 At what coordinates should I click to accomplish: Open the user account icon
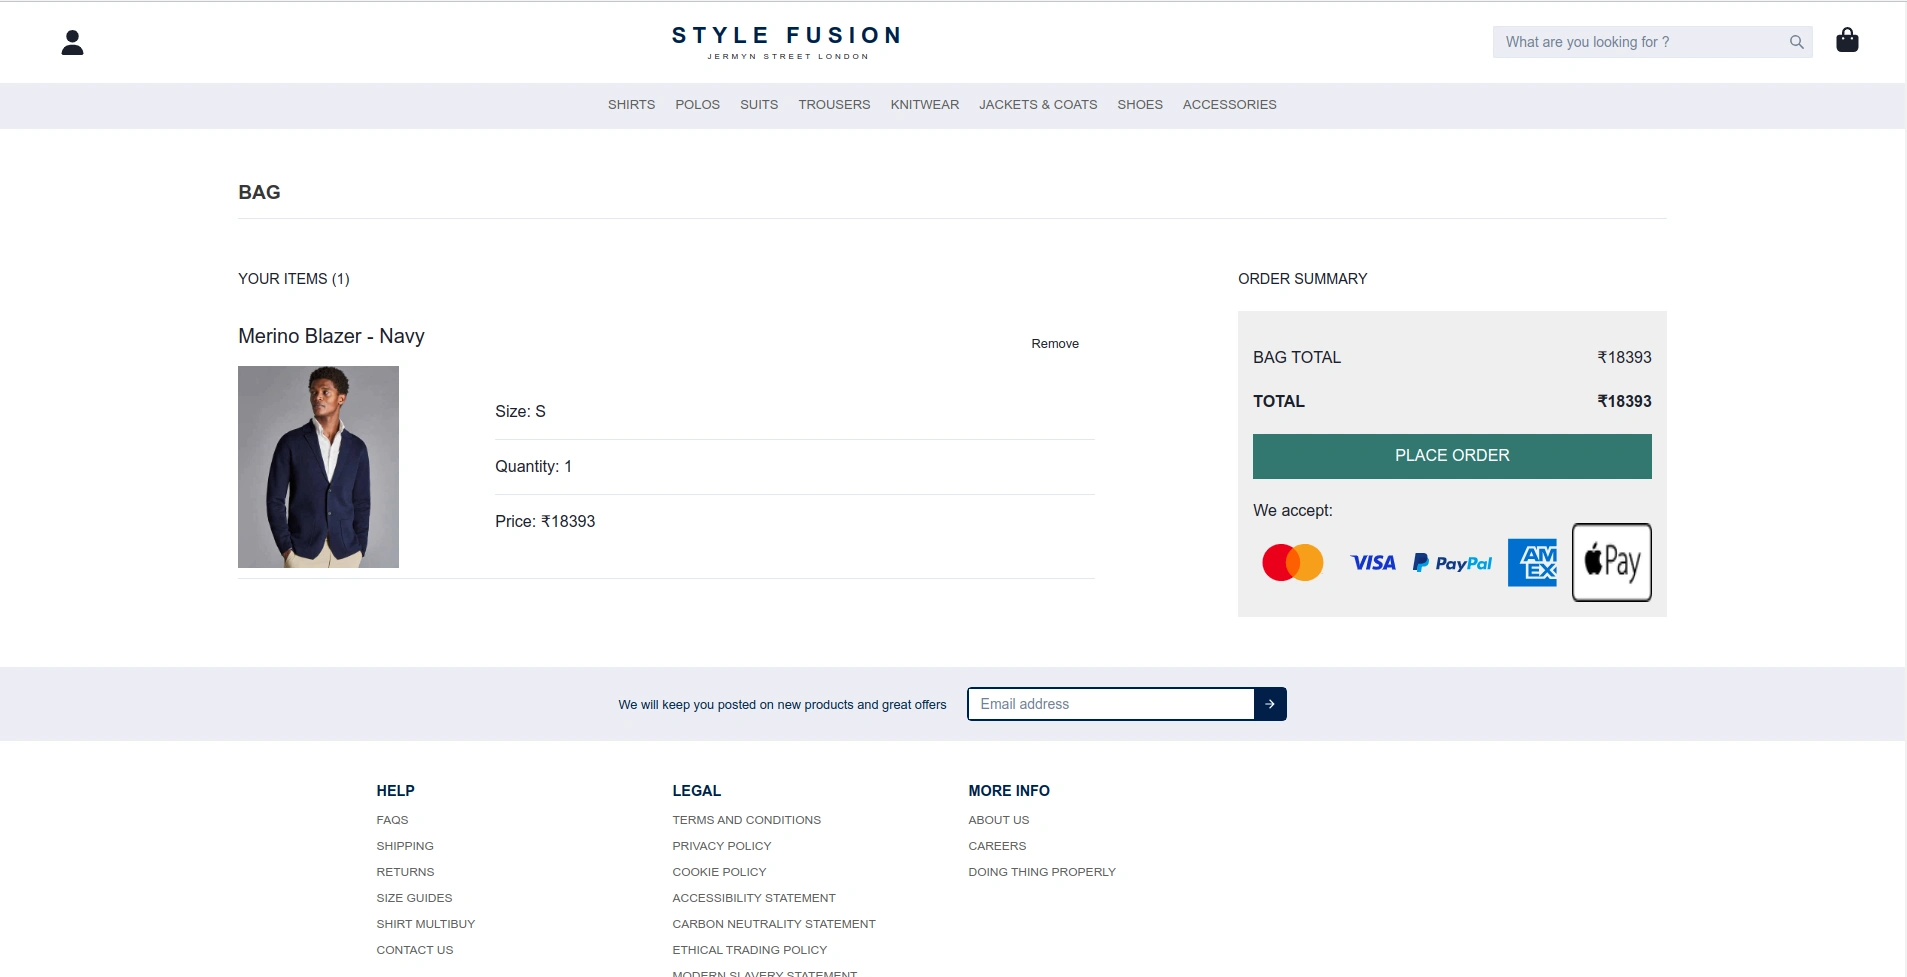tap(72, 42)
